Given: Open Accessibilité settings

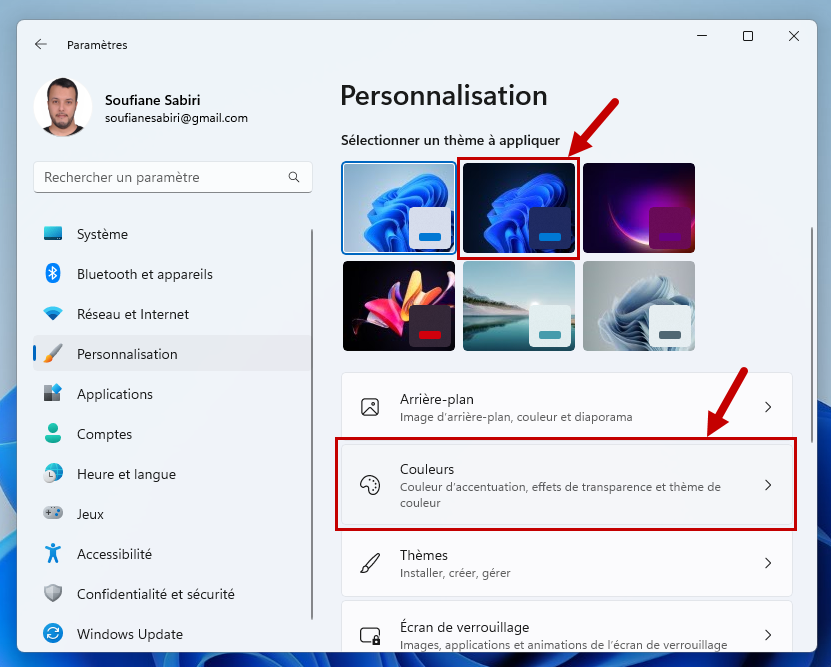Looking at the screenshot, I should [x=172, y=554].
